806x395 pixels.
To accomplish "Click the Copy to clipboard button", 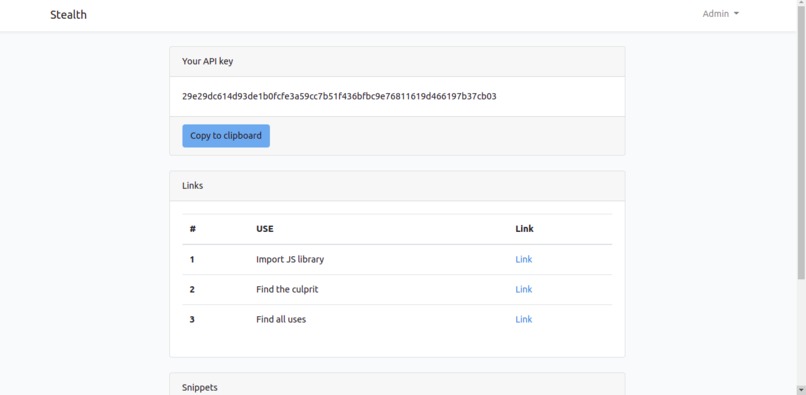I will coord(226,136).
